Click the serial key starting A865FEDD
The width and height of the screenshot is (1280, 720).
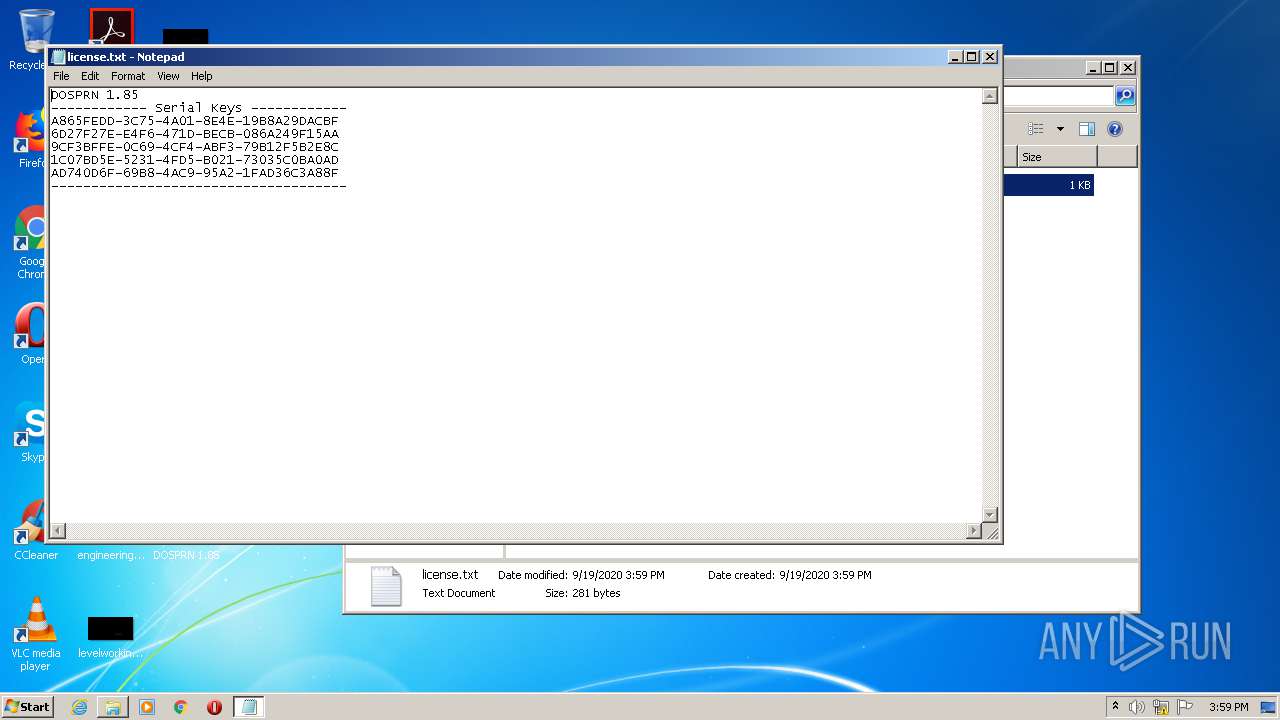pyautogui.click(x=195, y=121)
